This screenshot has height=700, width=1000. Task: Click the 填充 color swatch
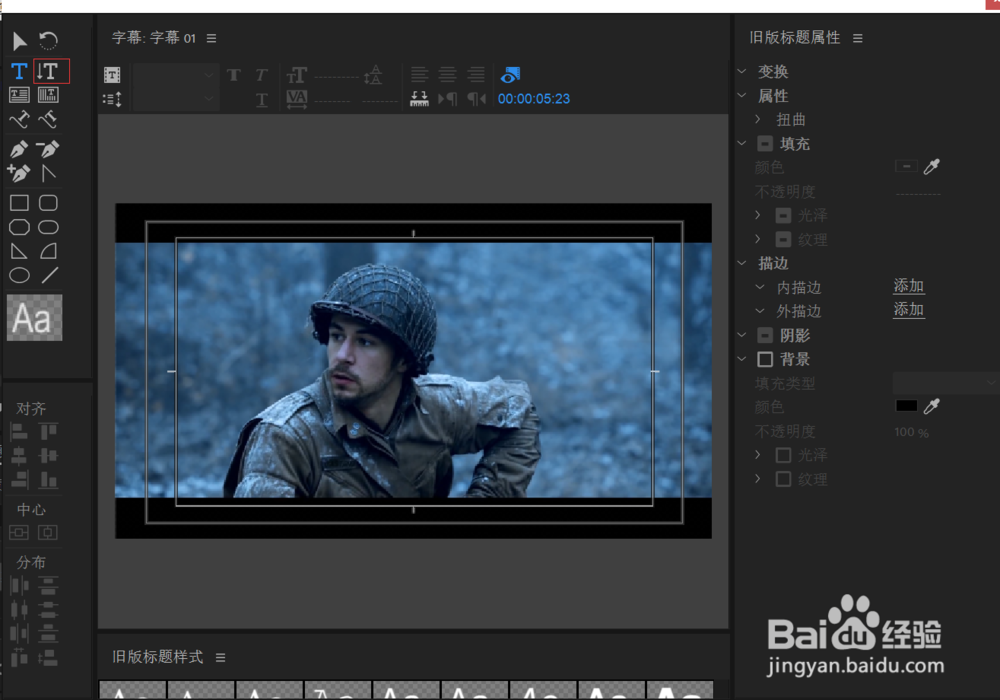coord(906,166)
